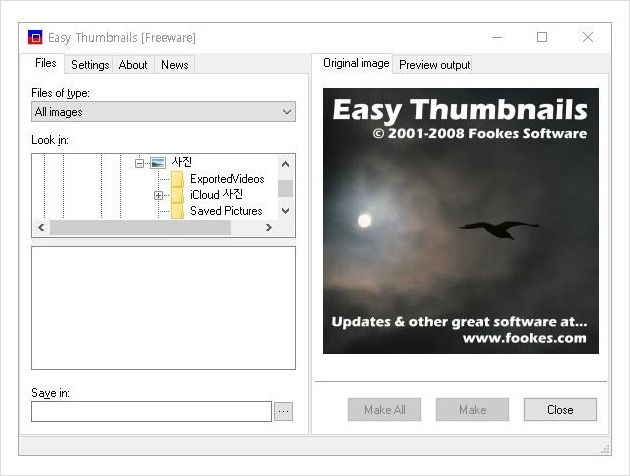Screen dimensions: 630x476
Task: Click folder tree scroll down arrow
Action: point(286,211)
